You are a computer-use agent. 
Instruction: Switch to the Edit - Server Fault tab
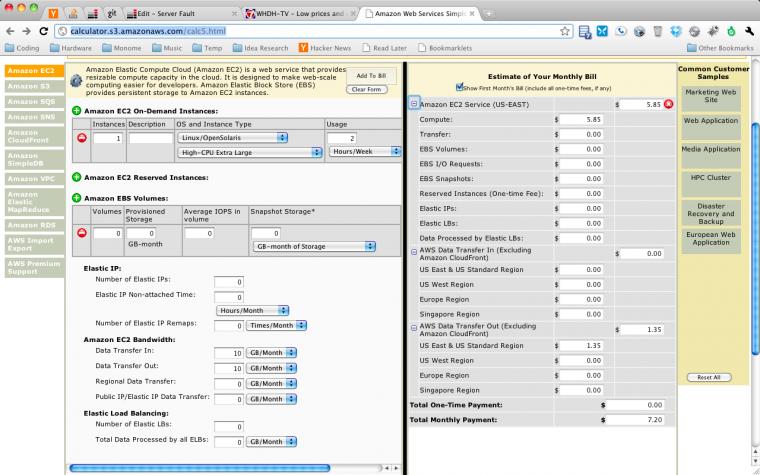(181, 14)
